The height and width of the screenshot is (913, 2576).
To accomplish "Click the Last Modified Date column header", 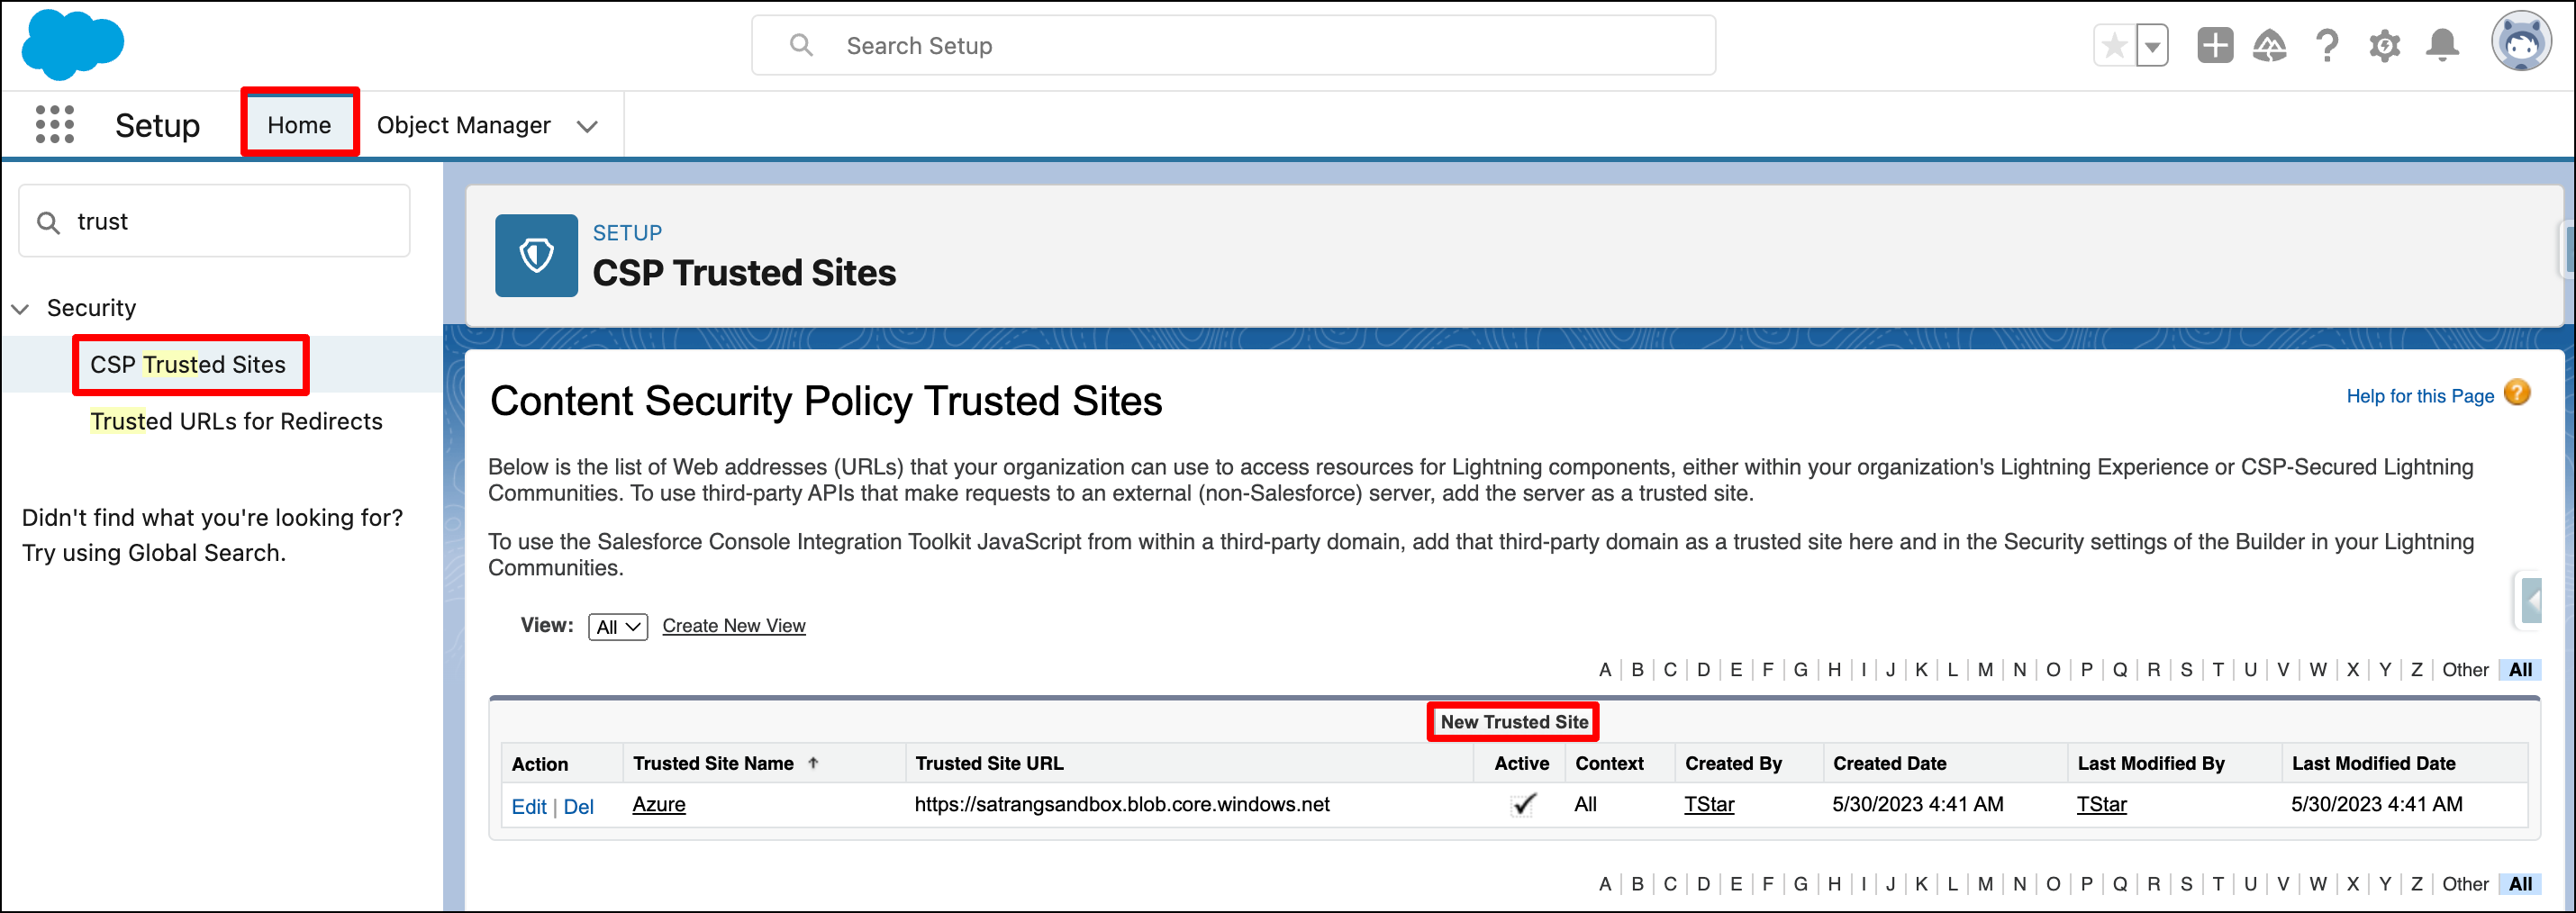I will (x=2372, y=763).
